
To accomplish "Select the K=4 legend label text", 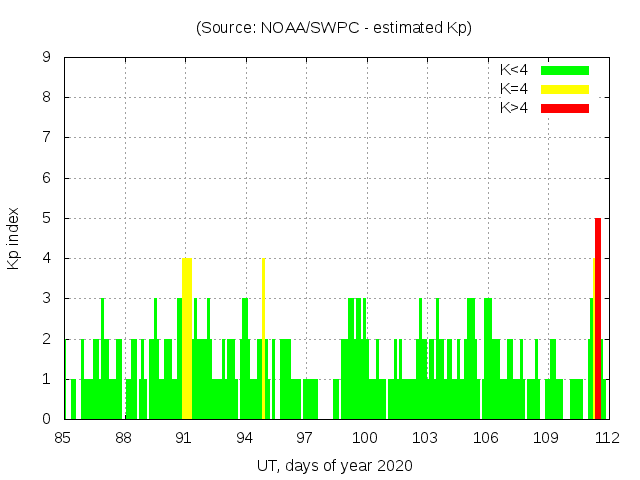I will tap(515, 89).
